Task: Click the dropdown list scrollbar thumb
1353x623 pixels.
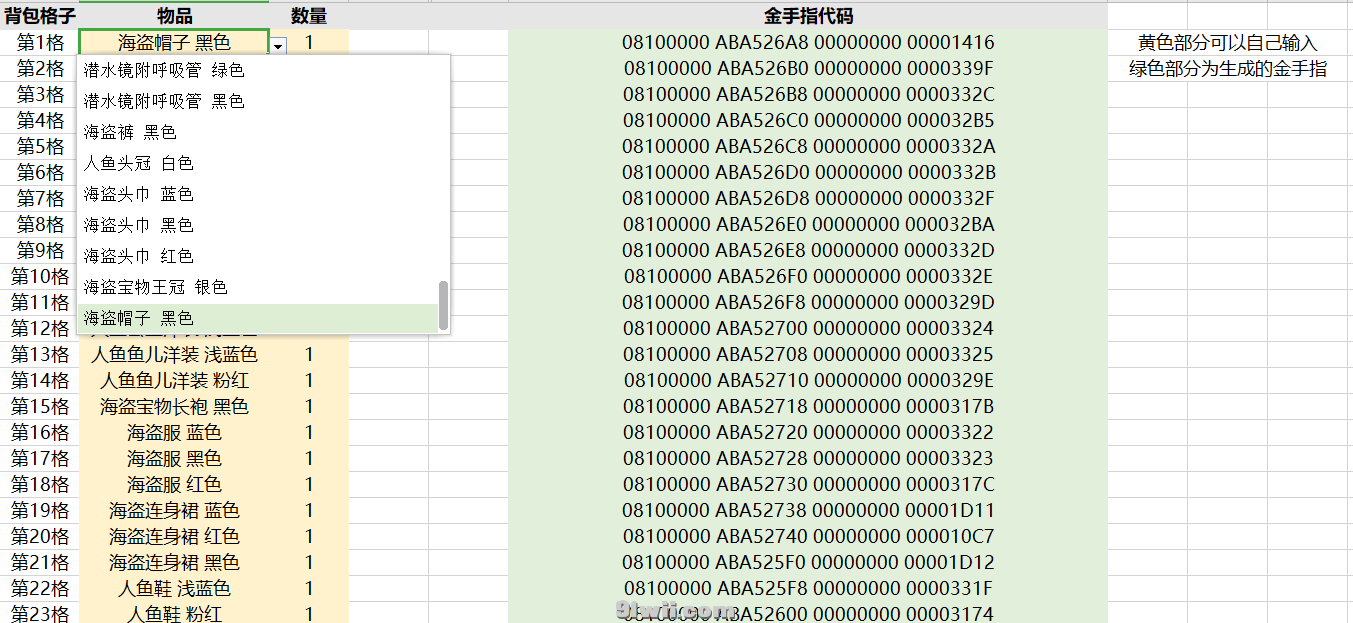Action: coord(444,305)
